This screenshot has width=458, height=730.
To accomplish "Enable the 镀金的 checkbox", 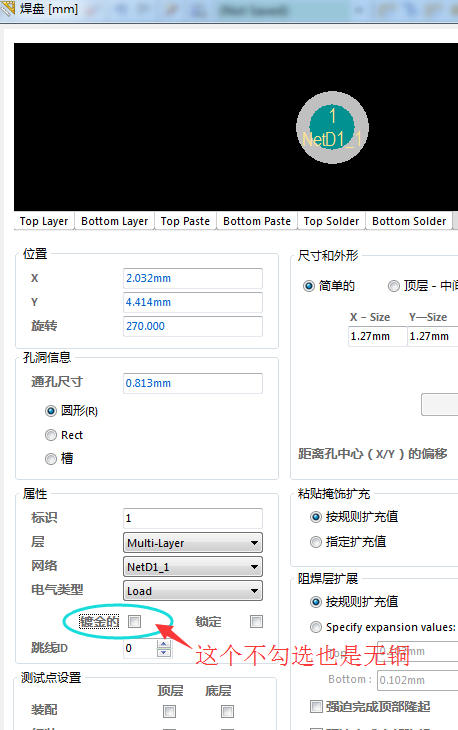I will click(x=135, y=621).
